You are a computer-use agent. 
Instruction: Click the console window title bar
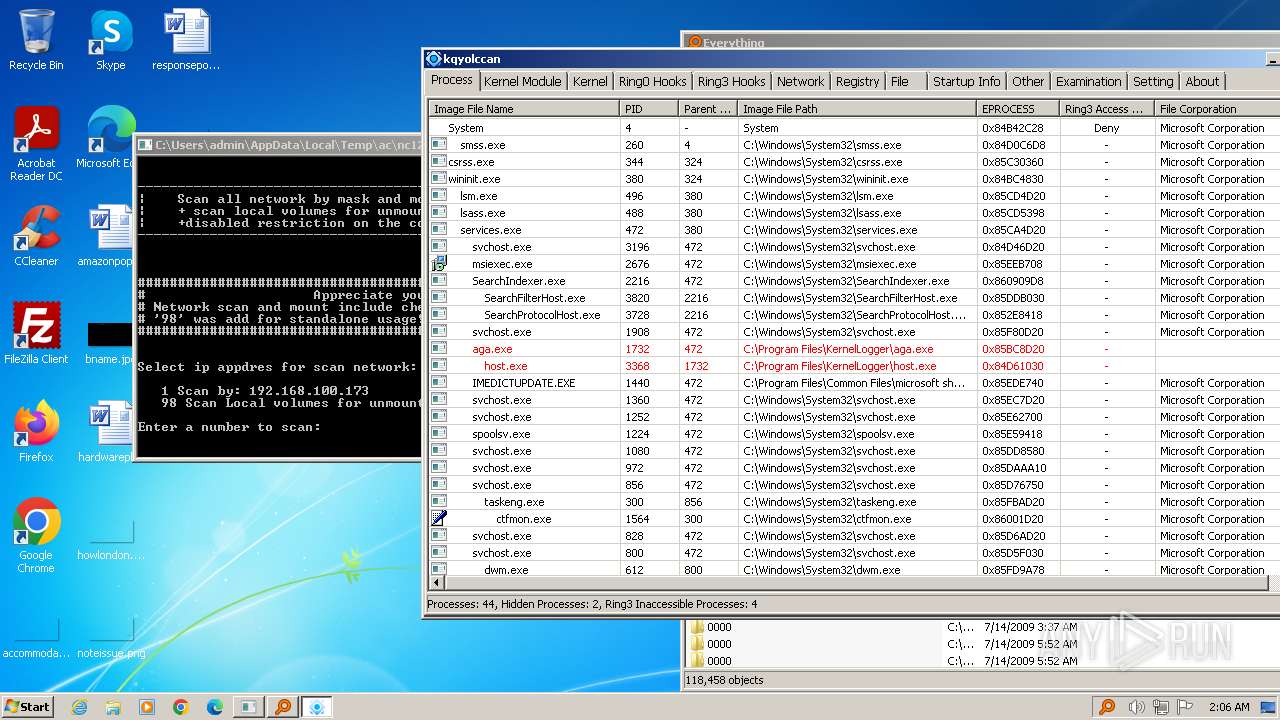pyautogui.click(x=279, y=145)
